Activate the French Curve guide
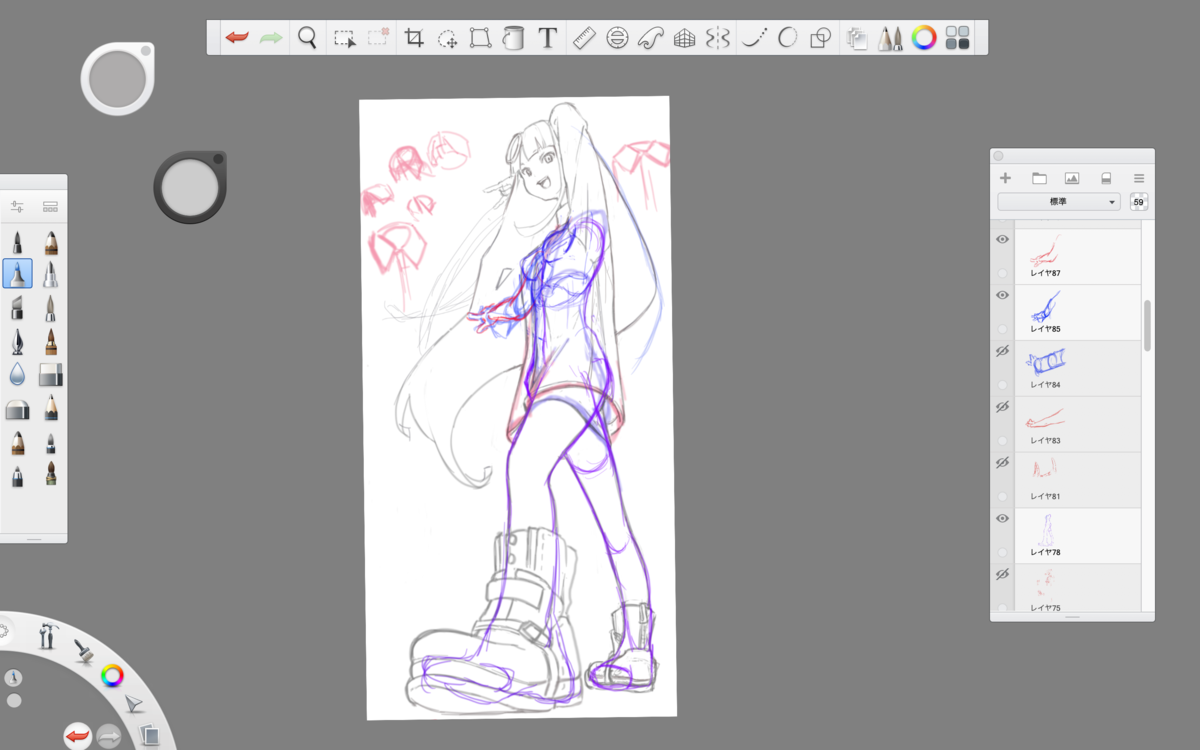The width and height of the screenshot is (1200, 750). pyautogui.click(x=651, y=38)
